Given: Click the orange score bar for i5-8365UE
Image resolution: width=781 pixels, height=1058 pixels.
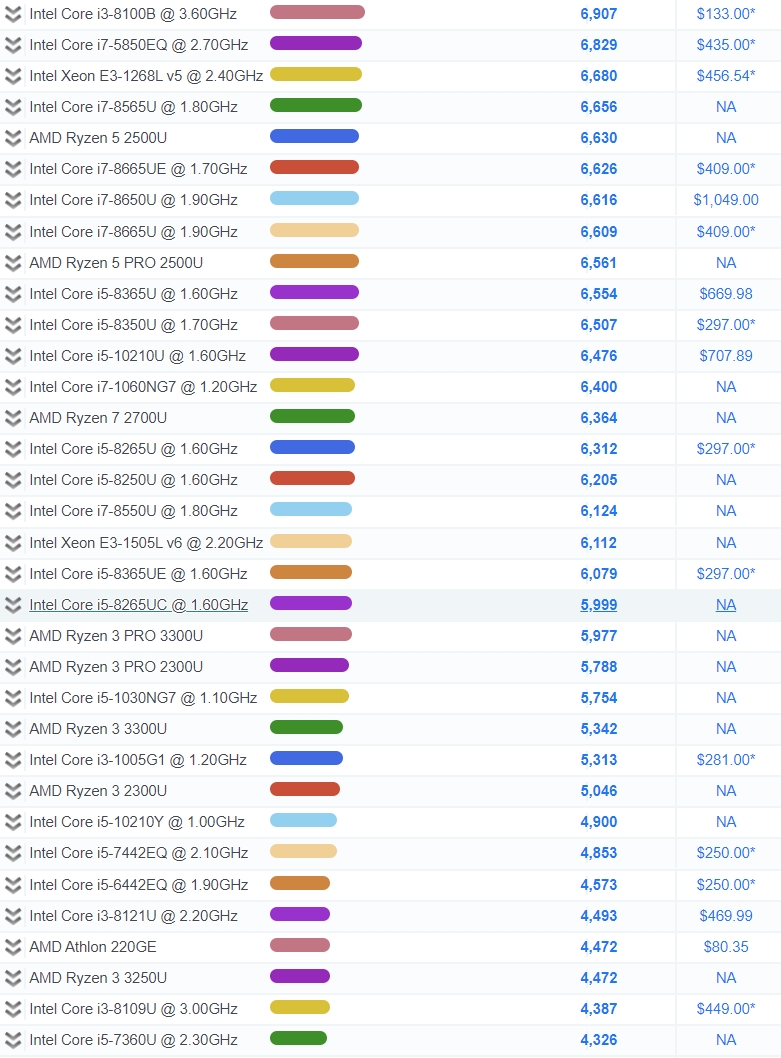Looking at the screenshot, I should (x=311, y=572).
